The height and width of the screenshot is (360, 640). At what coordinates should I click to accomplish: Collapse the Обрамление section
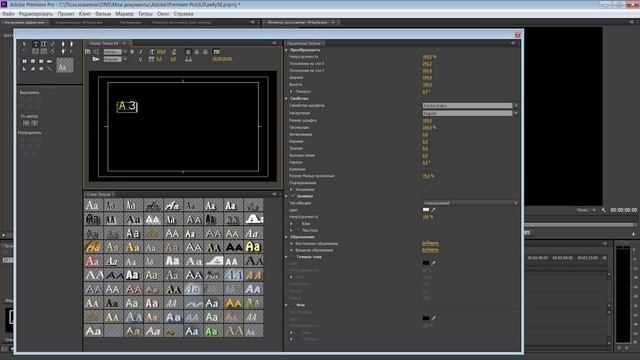click(x=287, y=237)
